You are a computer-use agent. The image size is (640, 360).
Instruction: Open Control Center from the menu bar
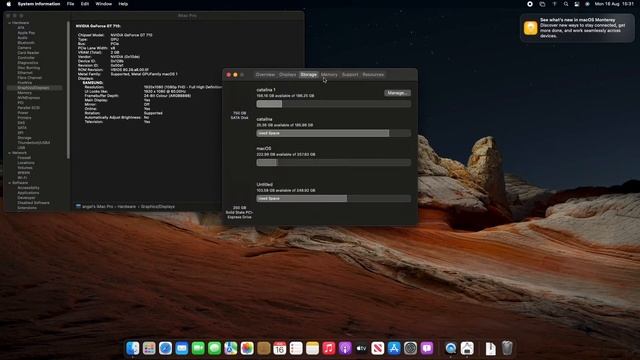pos(577,4)
